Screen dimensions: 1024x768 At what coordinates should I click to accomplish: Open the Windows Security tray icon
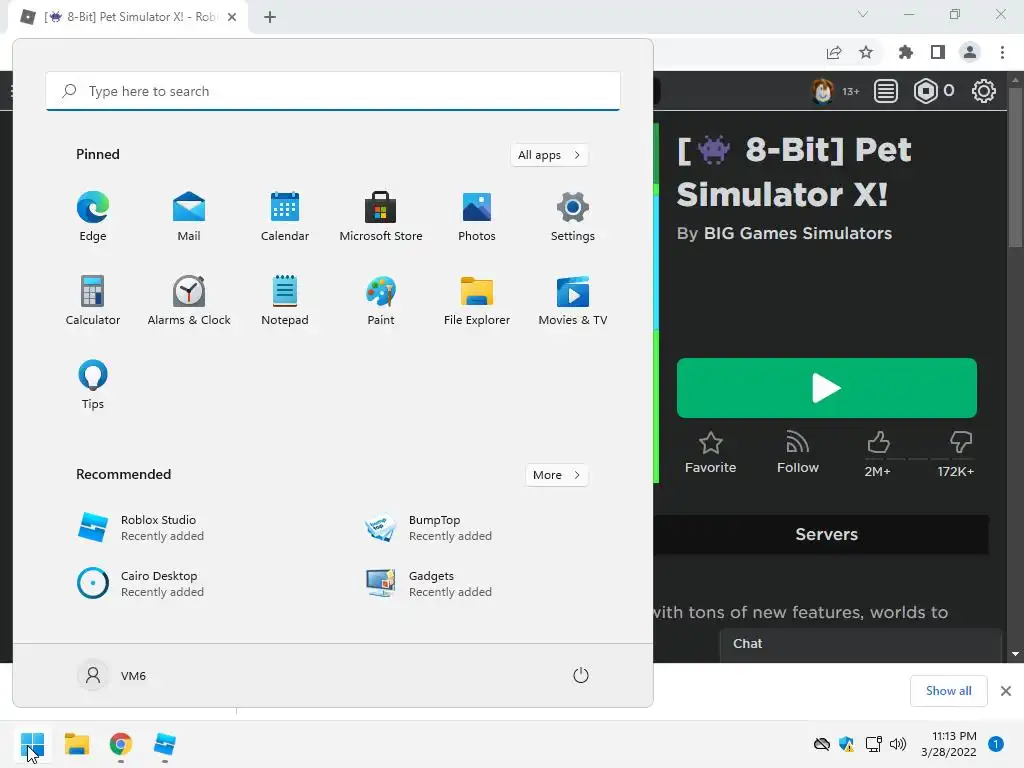[x=846, y=744]
